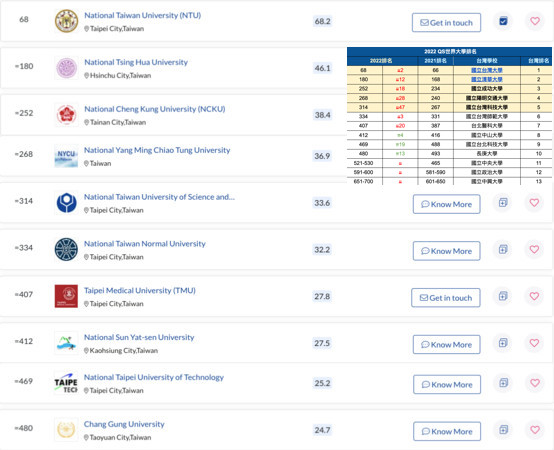Image resolution: width=554 pixels, height=450 pixels.
Task: Add Taipei University of Technology to compare
Action: point(503,383)
